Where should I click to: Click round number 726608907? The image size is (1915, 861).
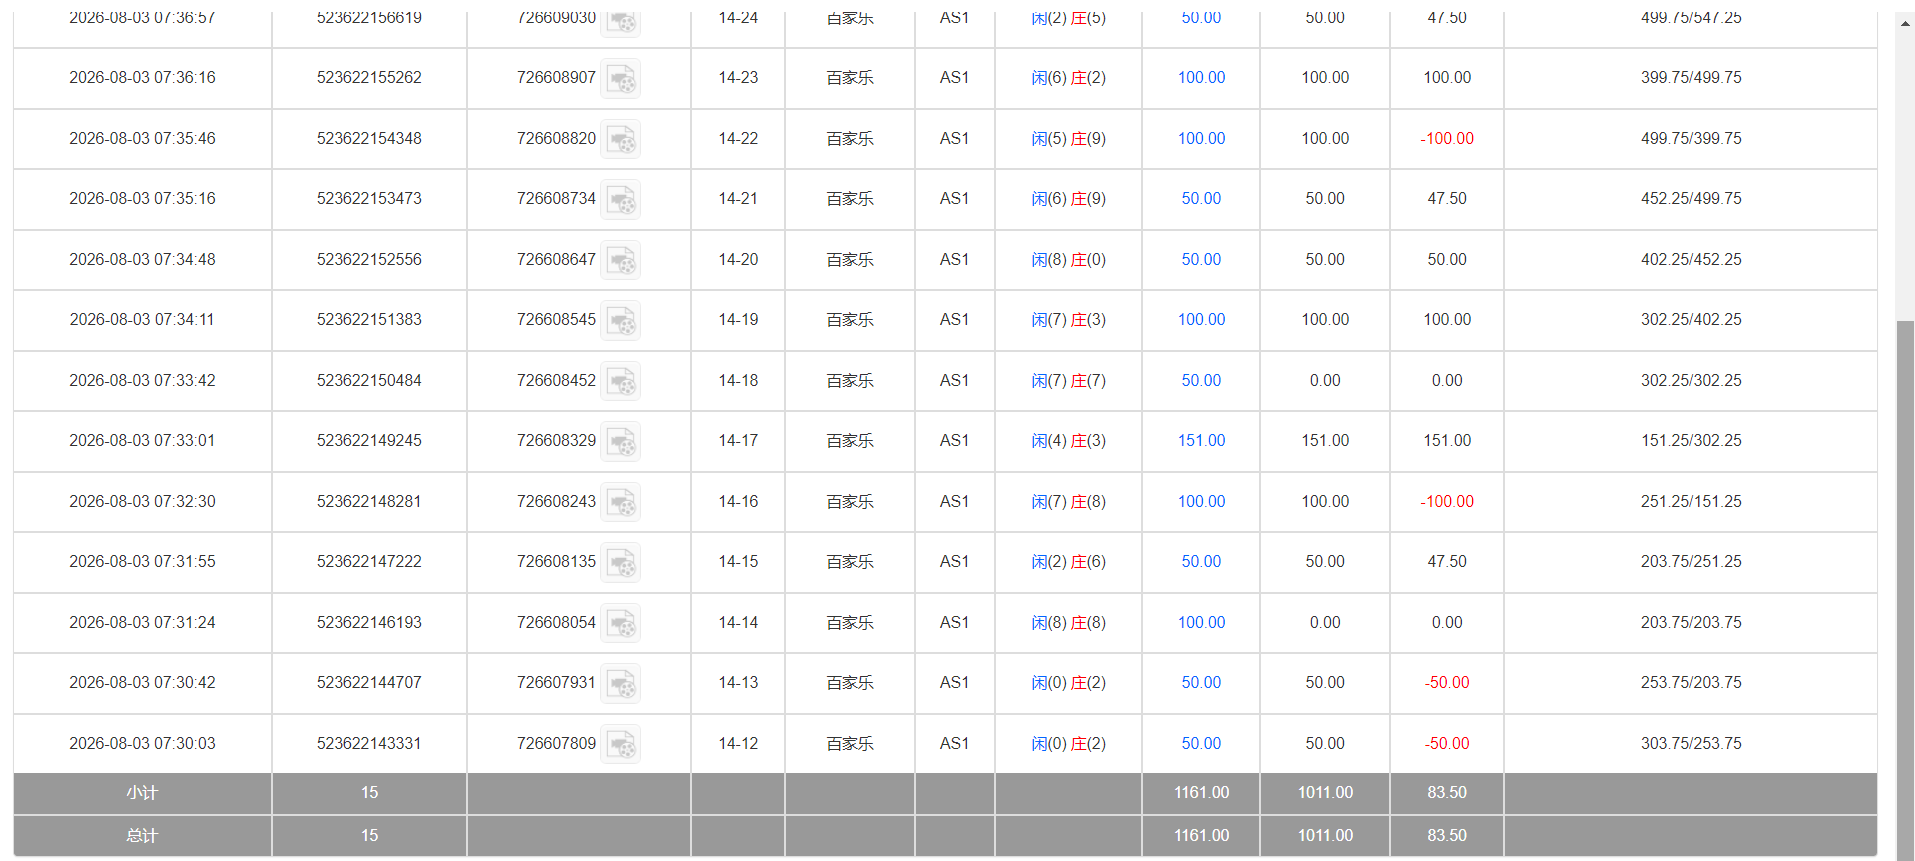point(556,78)
